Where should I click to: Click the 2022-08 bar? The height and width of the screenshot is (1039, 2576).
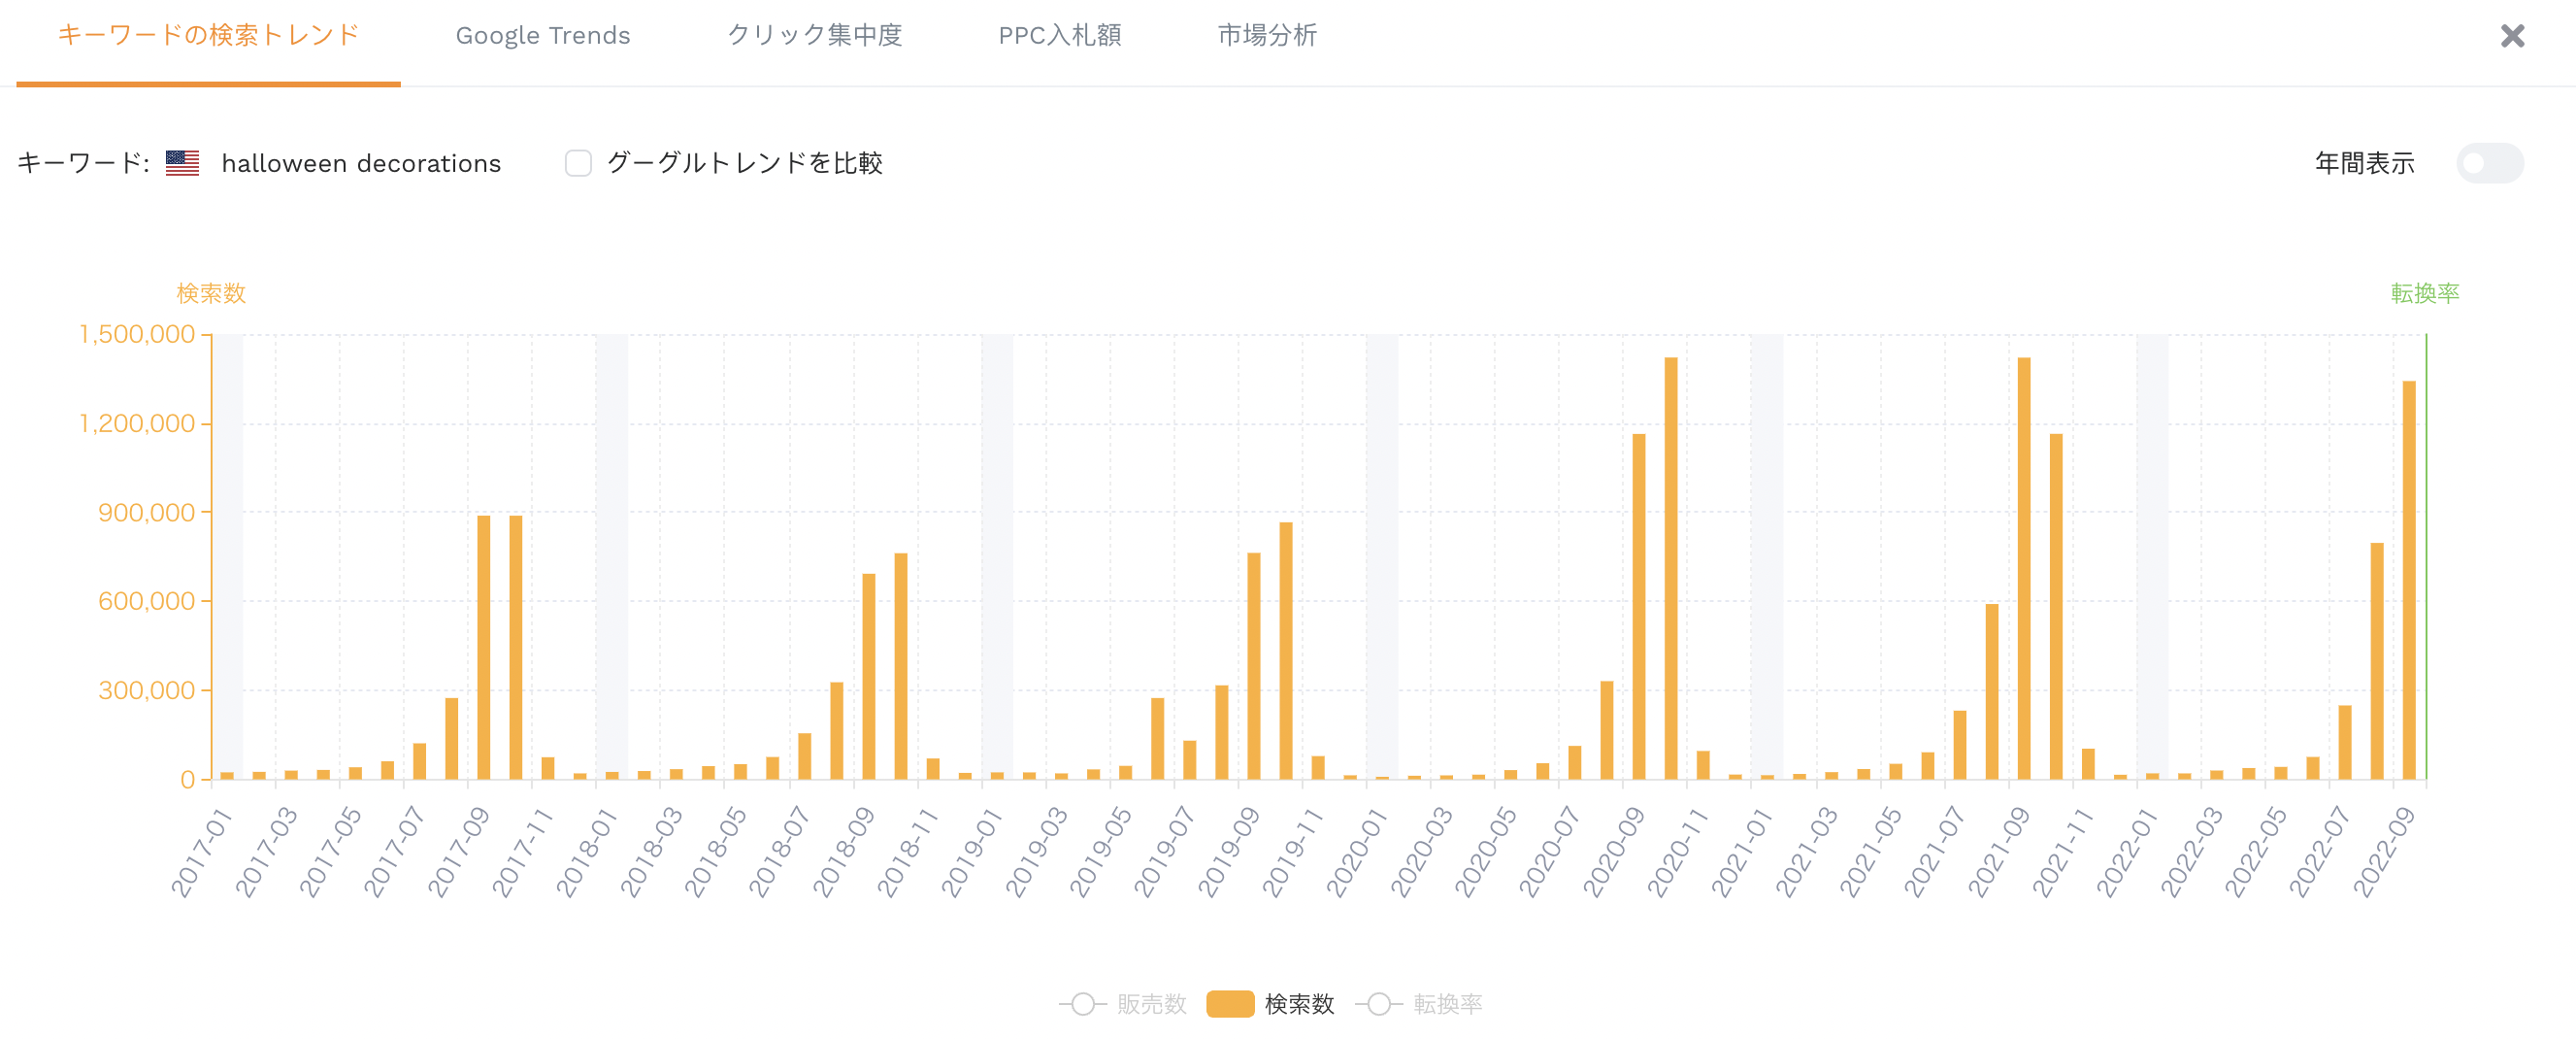coord(2377,661)
